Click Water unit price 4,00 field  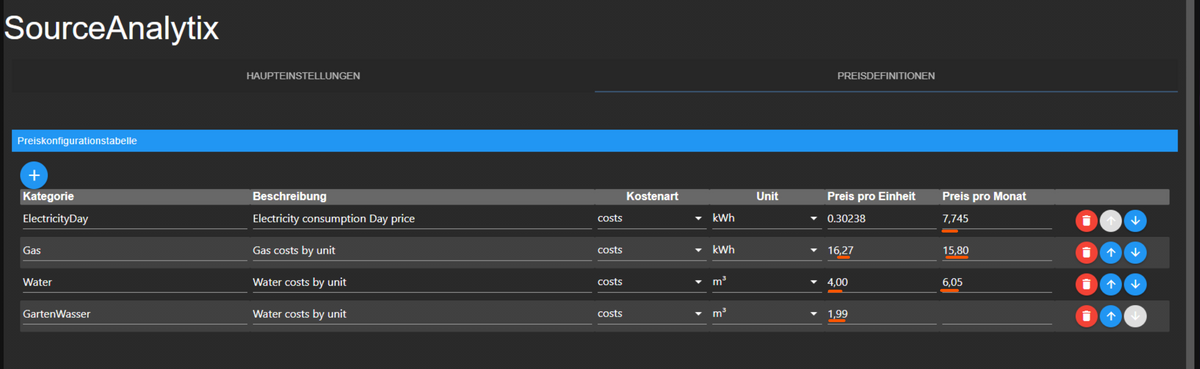click(x=881, y=282)
